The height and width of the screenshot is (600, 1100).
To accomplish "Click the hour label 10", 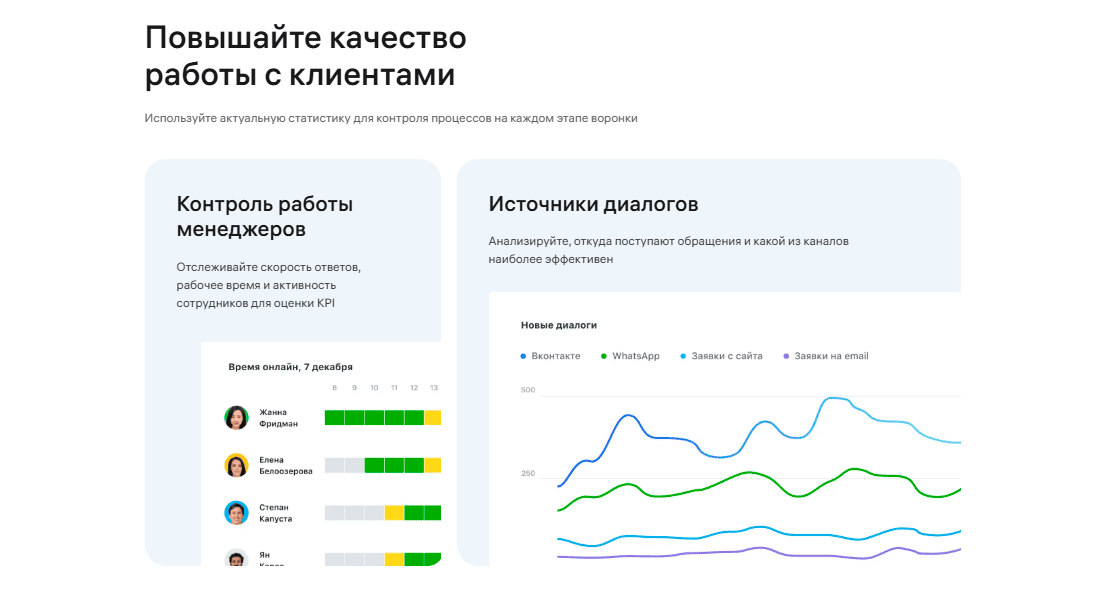I will coord(374,387).
